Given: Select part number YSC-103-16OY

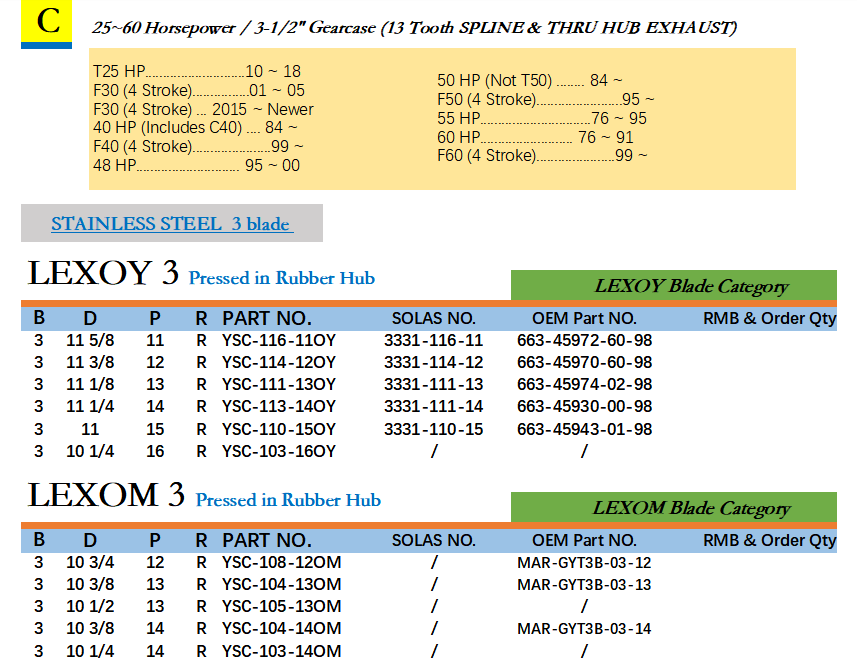Looking at the screenshot, I should [279, 451].
